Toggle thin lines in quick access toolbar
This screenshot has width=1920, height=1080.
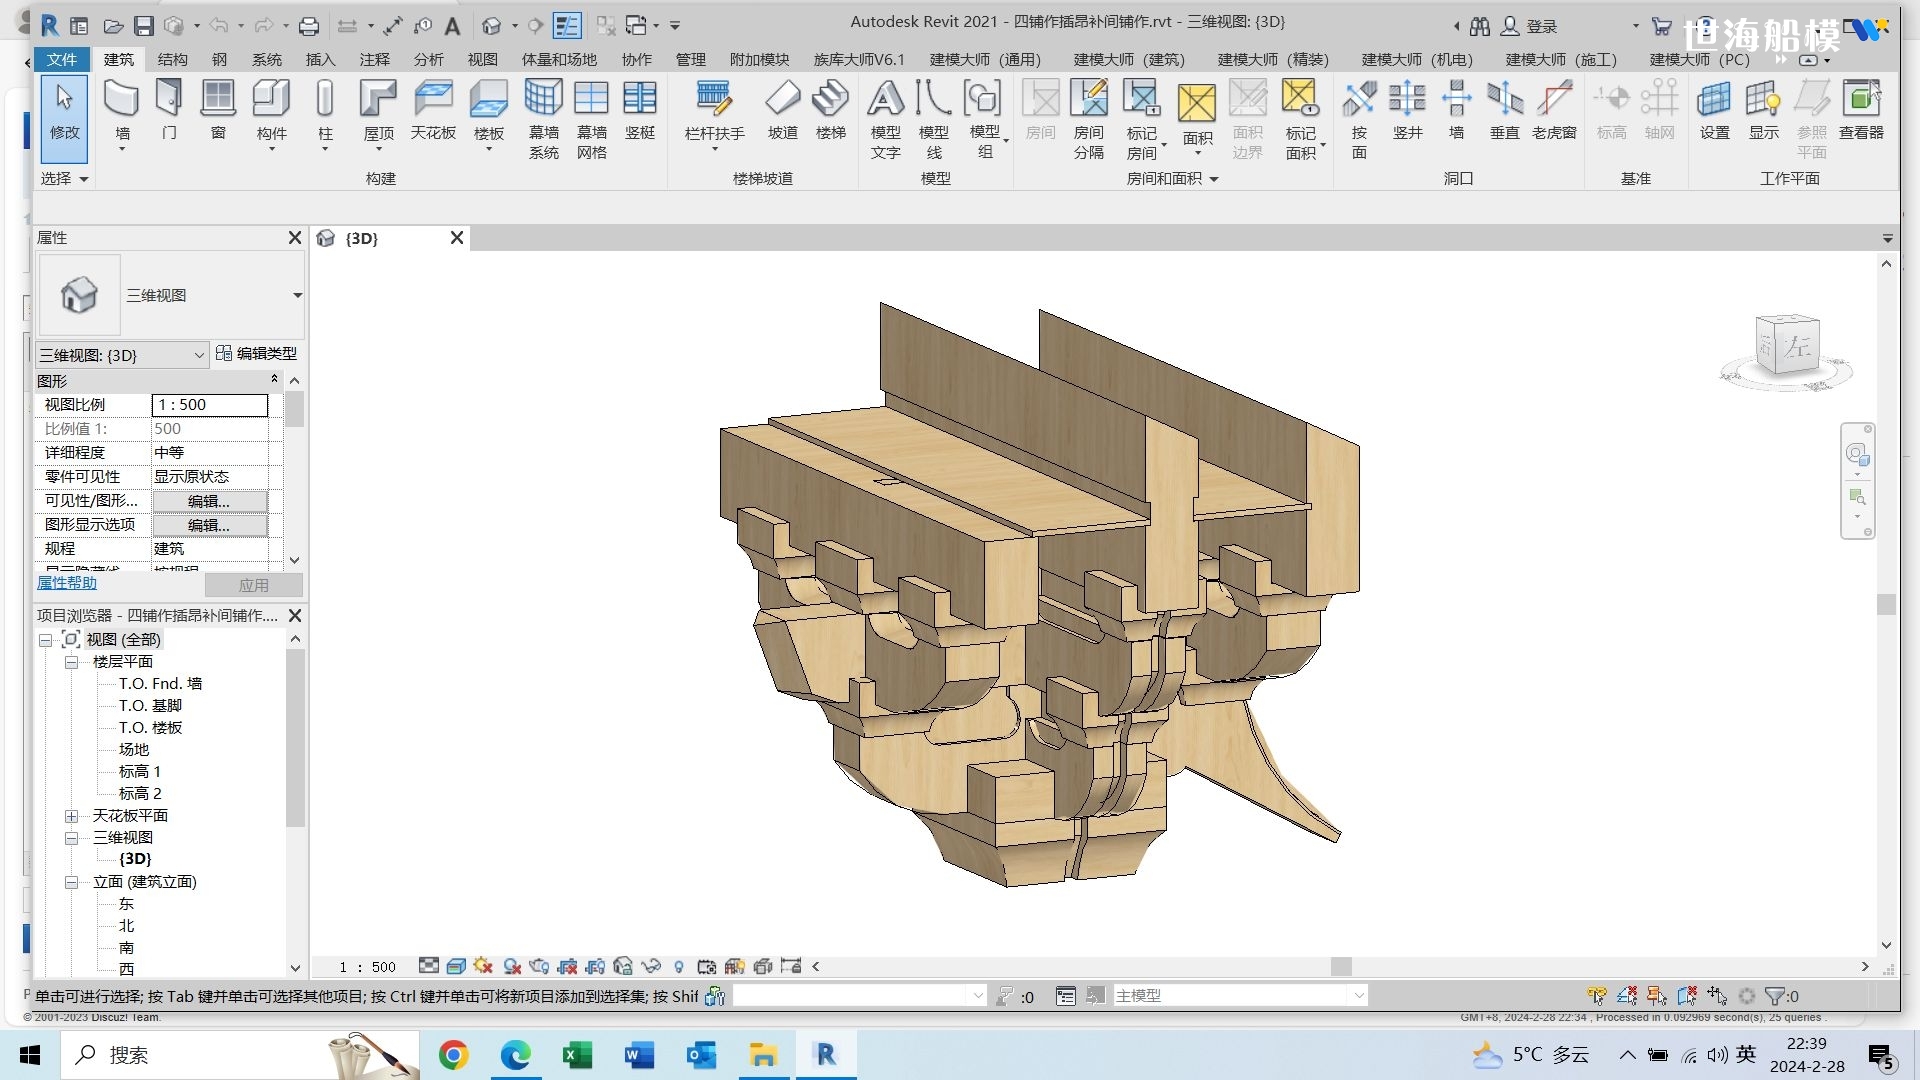coord(567,25)
